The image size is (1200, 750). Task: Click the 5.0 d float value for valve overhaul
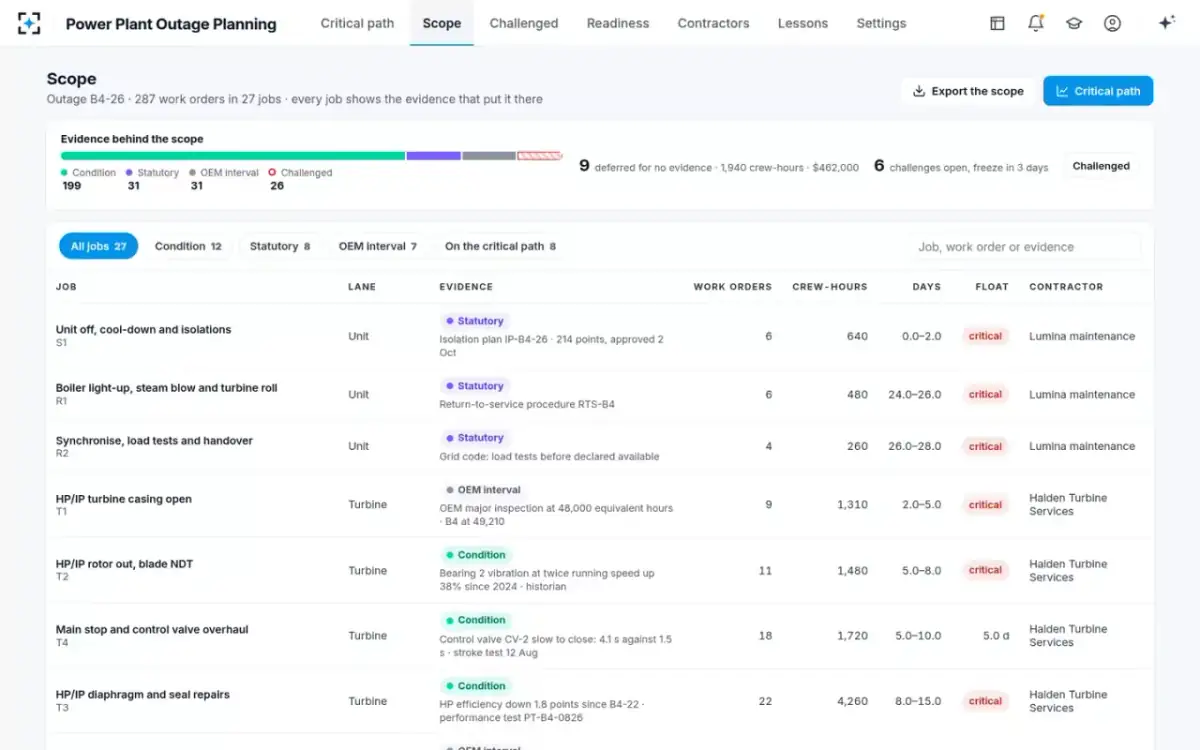(x=996, y=636)
